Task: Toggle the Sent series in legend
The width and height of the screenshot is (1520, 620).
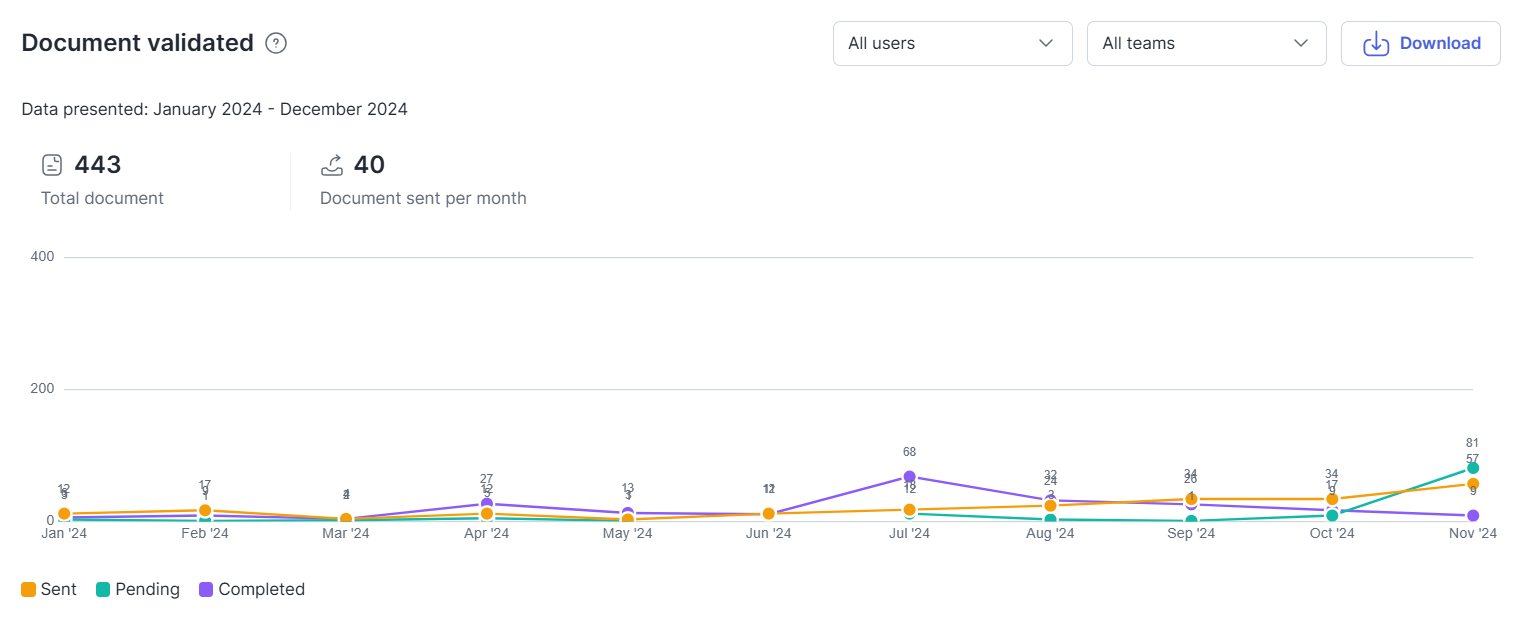Action: [58, 589]
